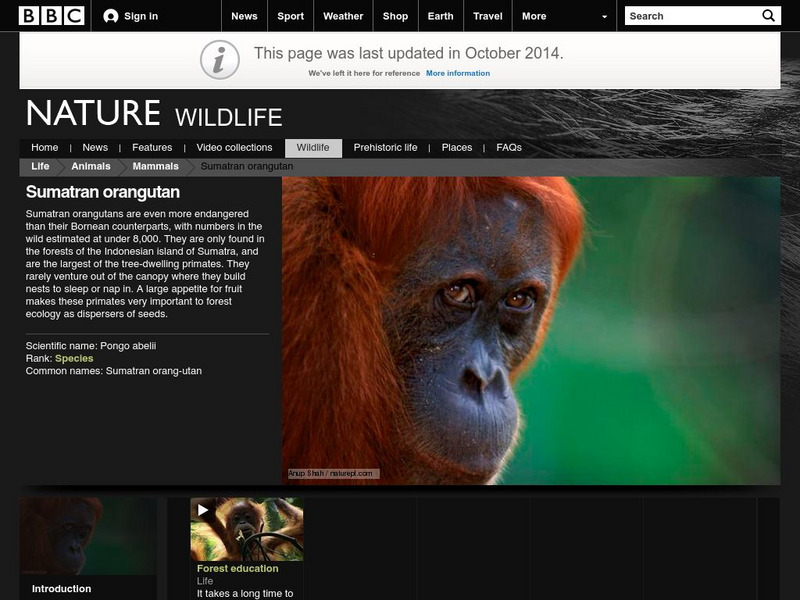The height and width of the screenshot is (600, 800).
Task: Focus the Search input field
Action: tap(692, 16)
